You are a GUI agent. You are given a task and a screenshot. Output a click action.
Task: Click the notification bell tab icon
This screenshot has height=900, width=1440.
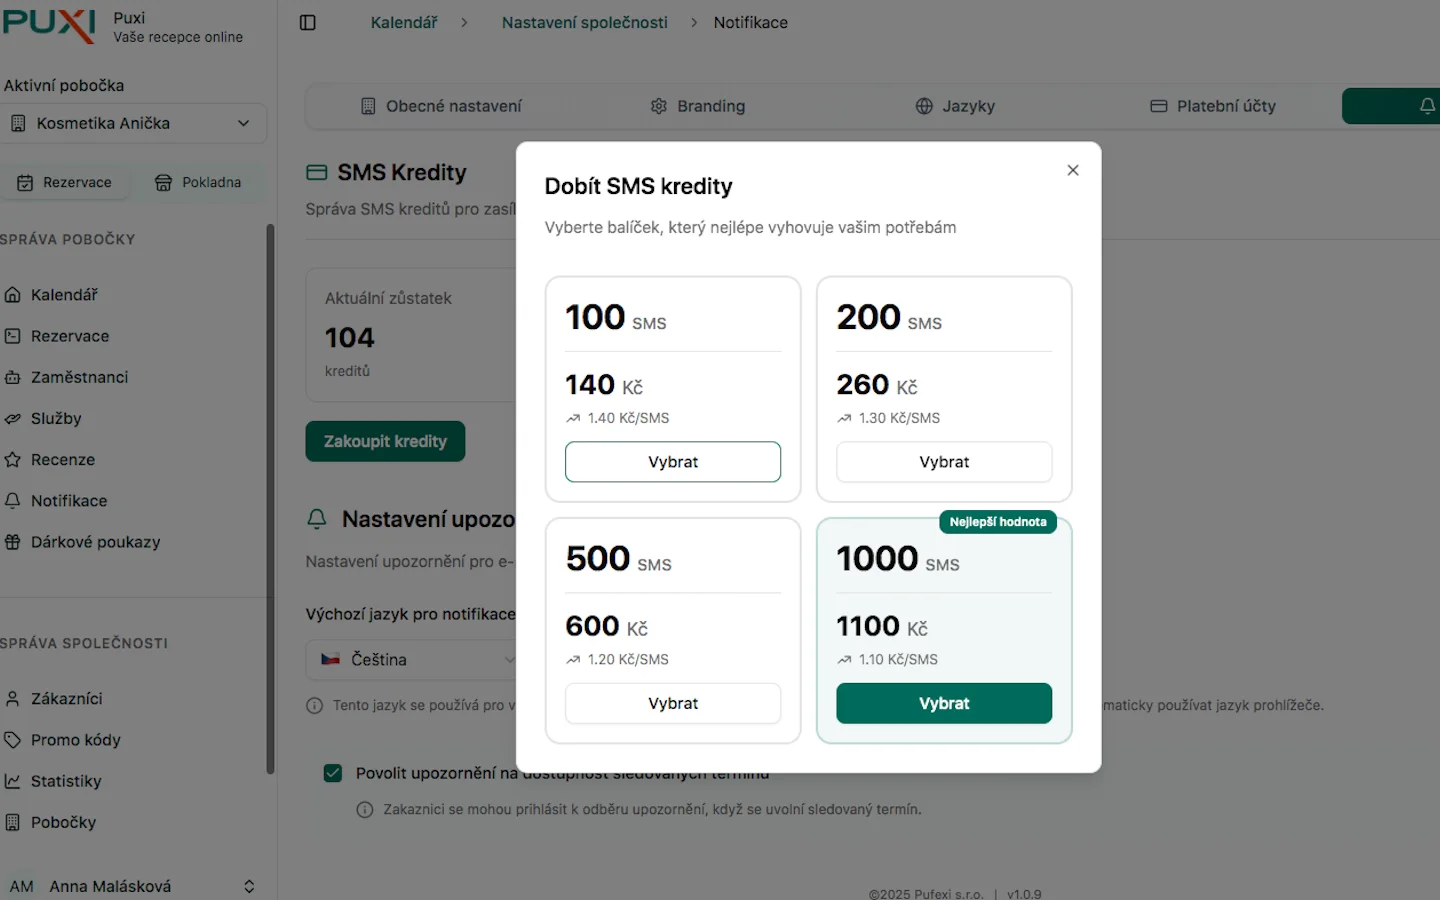click(1427, 106)
